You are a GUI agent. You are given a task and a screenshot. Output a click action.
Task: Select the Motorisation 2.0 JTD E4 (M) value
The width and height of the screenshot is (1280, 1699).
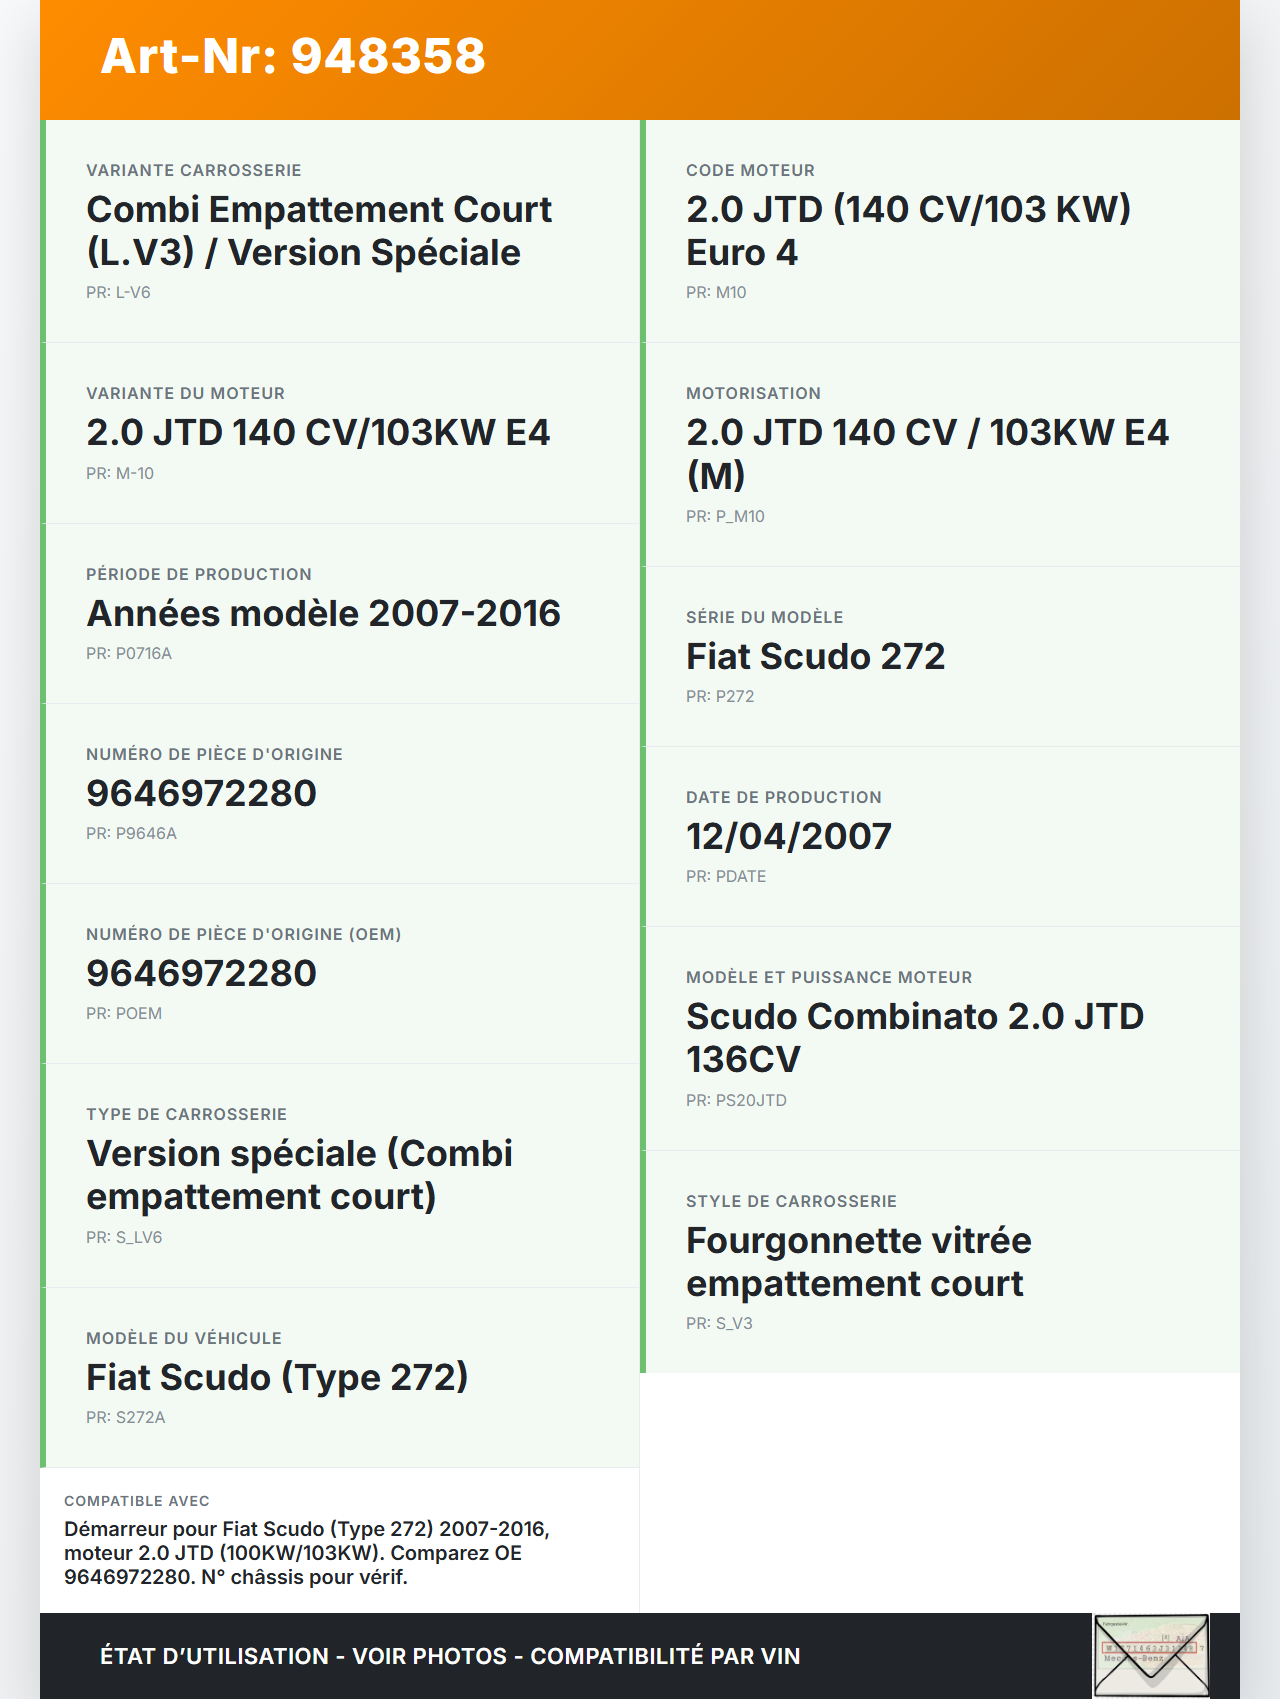927,453
